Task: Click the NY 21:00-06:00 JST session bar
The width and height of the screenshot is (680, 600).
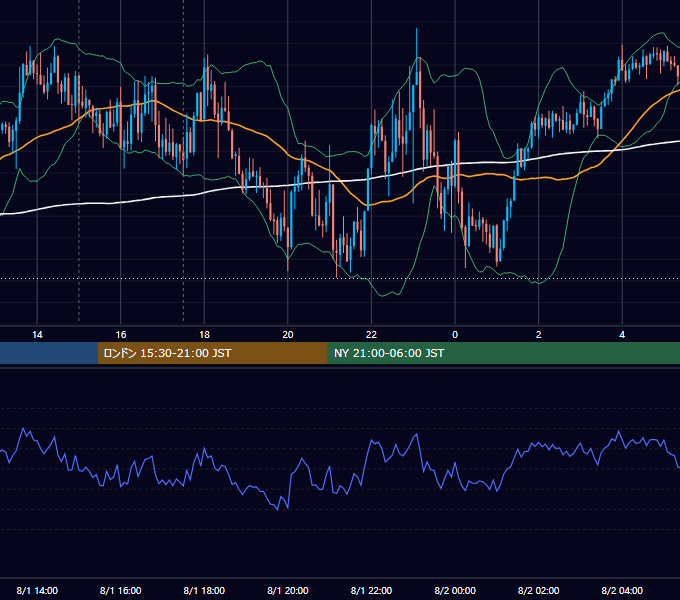Action: point(503,353)
